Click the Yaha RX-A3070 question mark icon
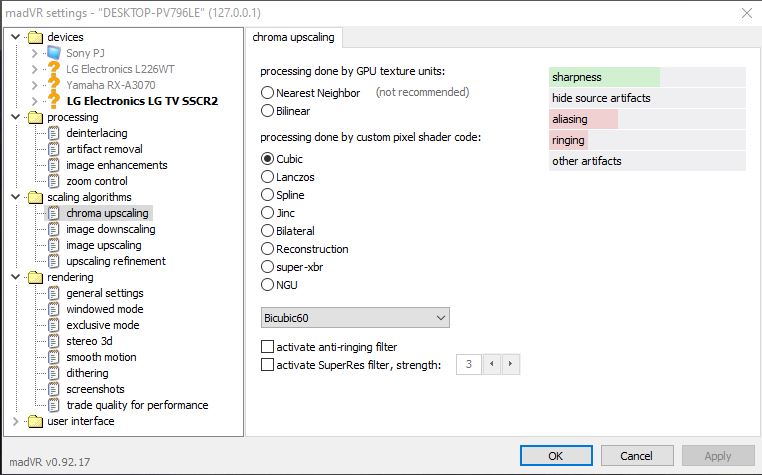Screen dimensions: 762x475 54,85
